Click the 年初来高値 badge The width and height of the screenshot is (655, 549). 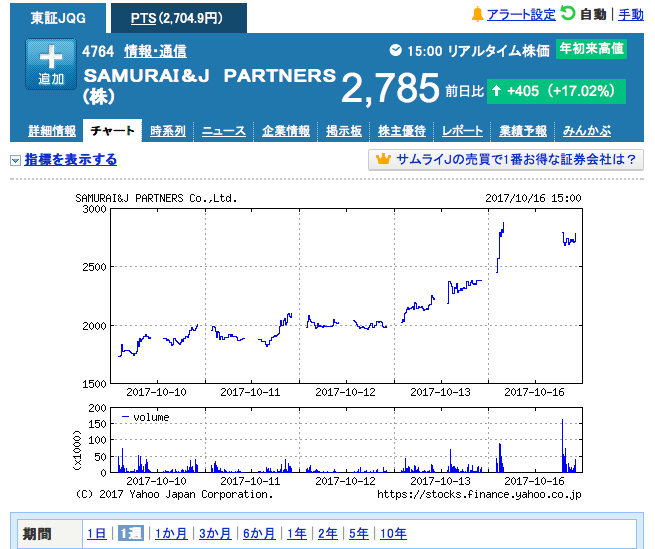coord(591,49)
